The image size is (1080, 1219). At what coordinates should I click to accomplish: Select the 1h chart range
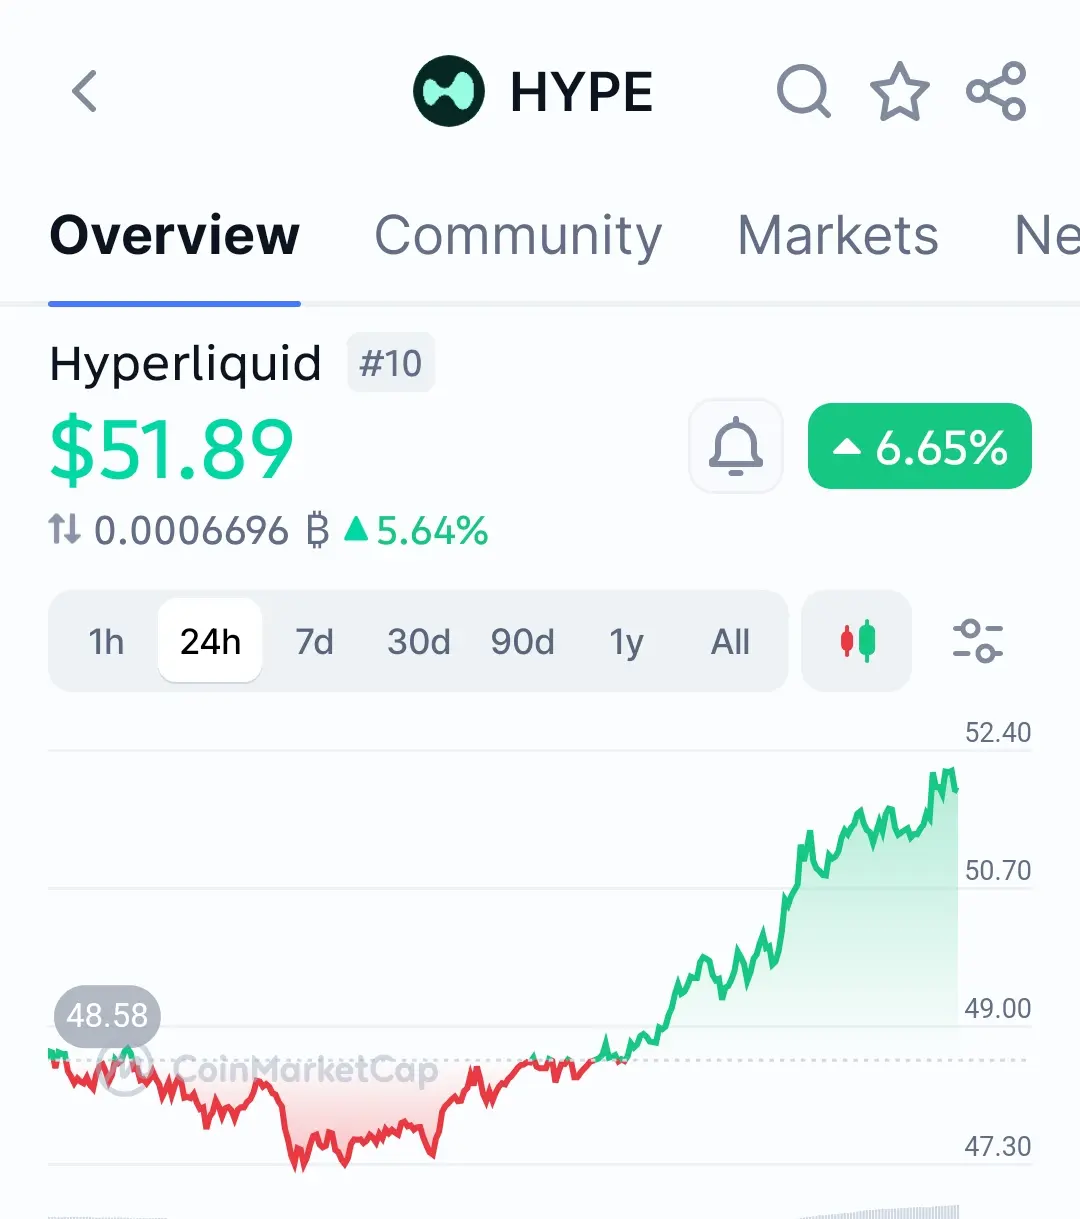click(x=106, y=641)
